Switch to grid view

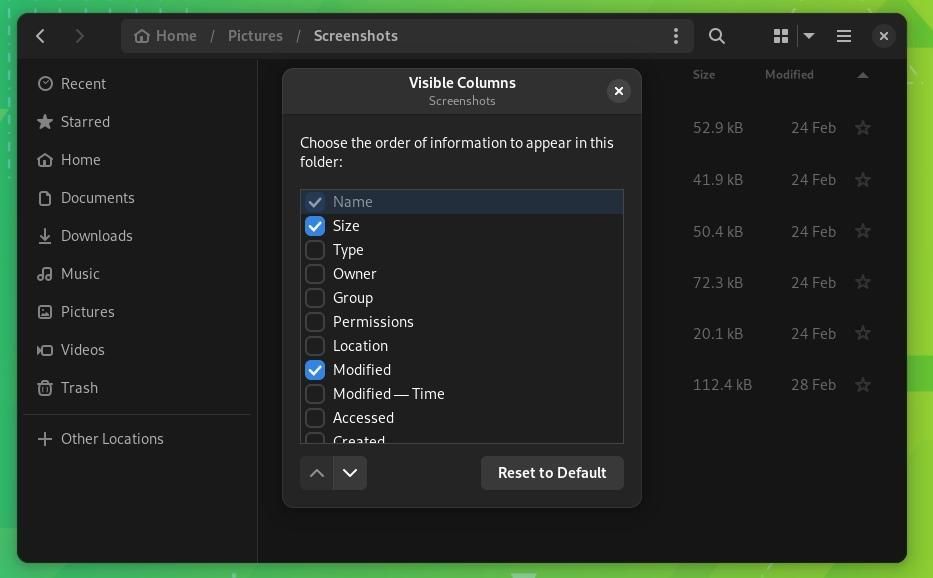(x=779, y=35)
